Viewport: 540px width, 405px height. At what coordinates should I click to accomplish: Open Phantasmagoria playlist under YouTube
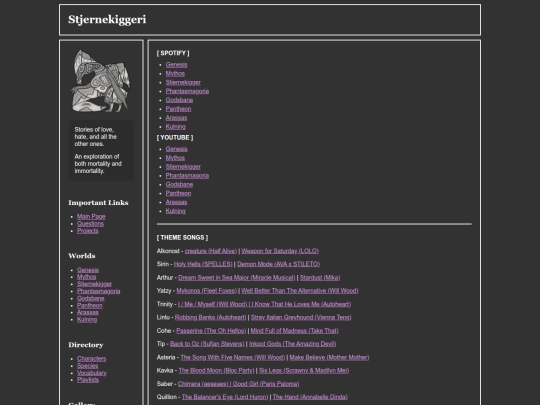187,176
